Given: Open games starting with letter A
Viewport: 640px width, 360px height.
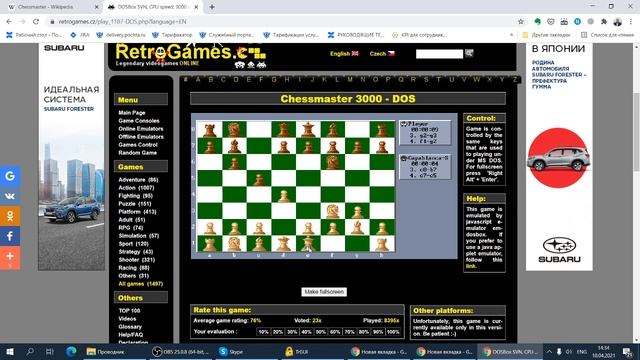Looking at the screenshot, I should tap(198, 79).
